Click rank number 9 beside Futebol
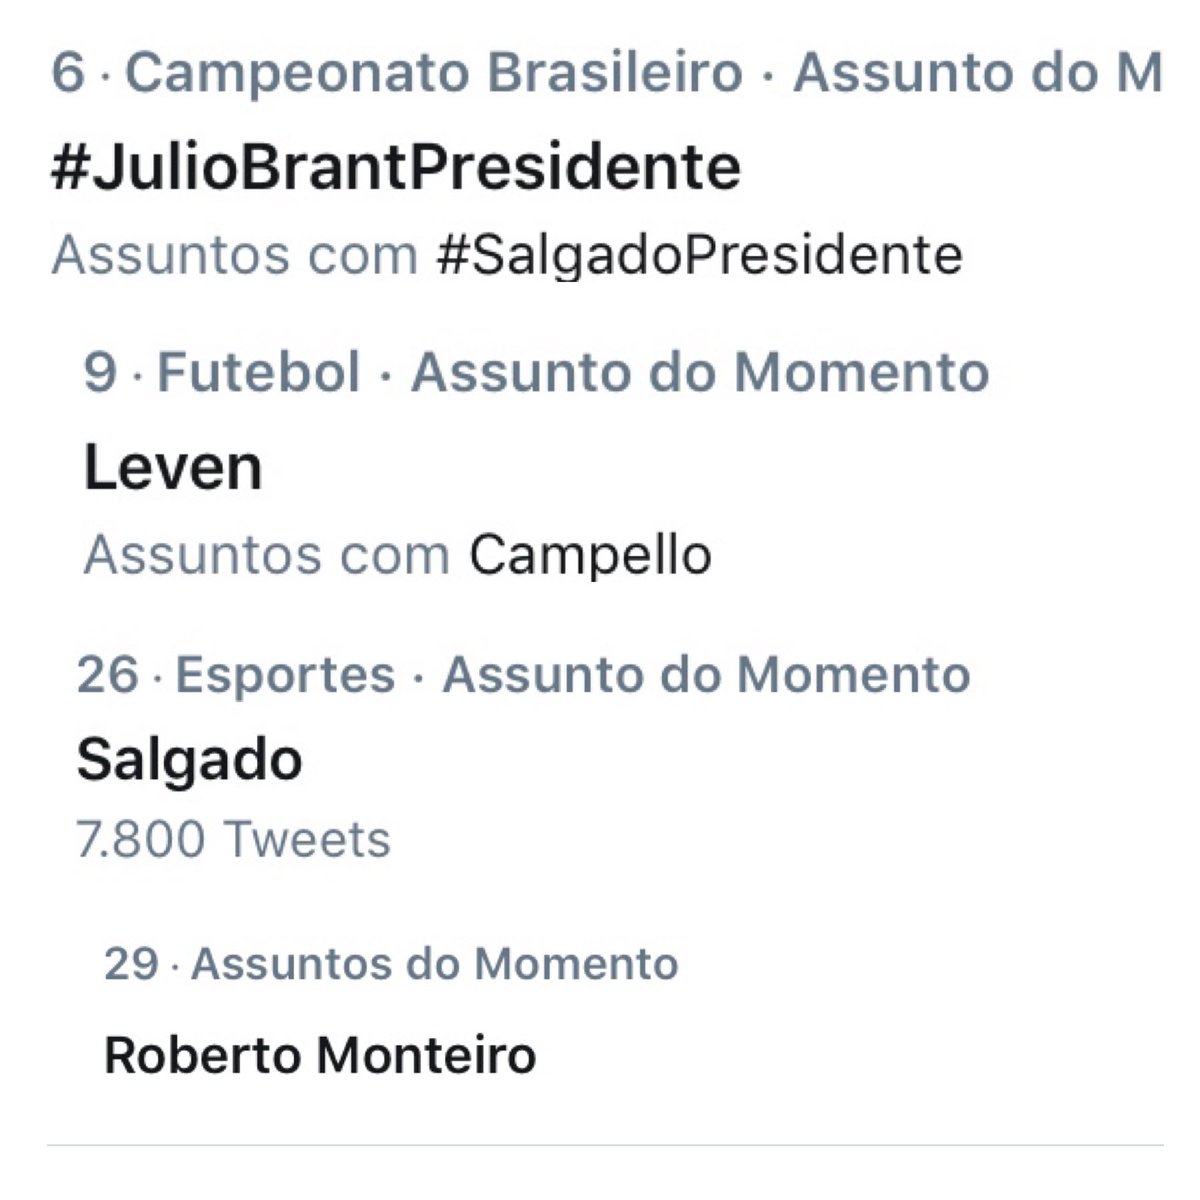This screenshot has width=1200, height=1200. pos(100,372)
